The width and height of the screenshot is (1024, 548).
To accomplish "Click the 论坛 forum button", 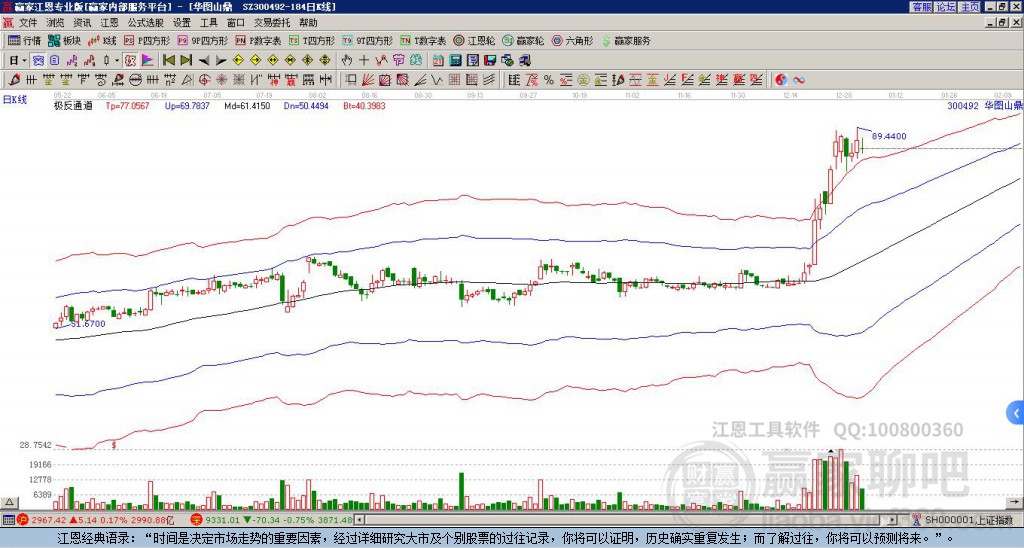I will (x=945, y=7).
